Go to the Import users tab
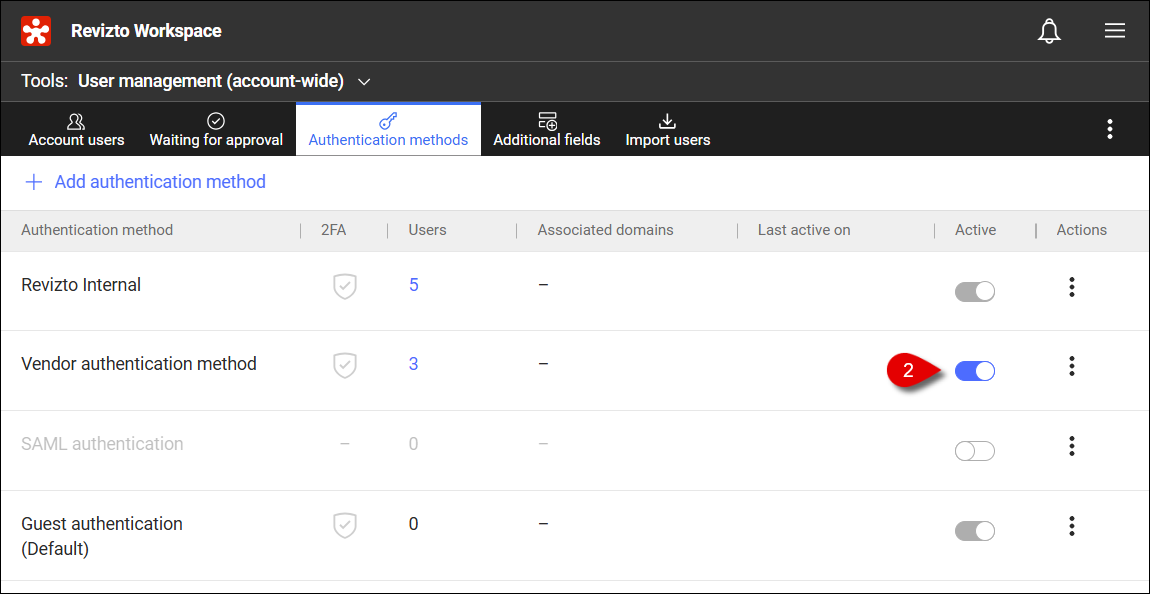Viewport: 1150px width, 594px height. 667,130
